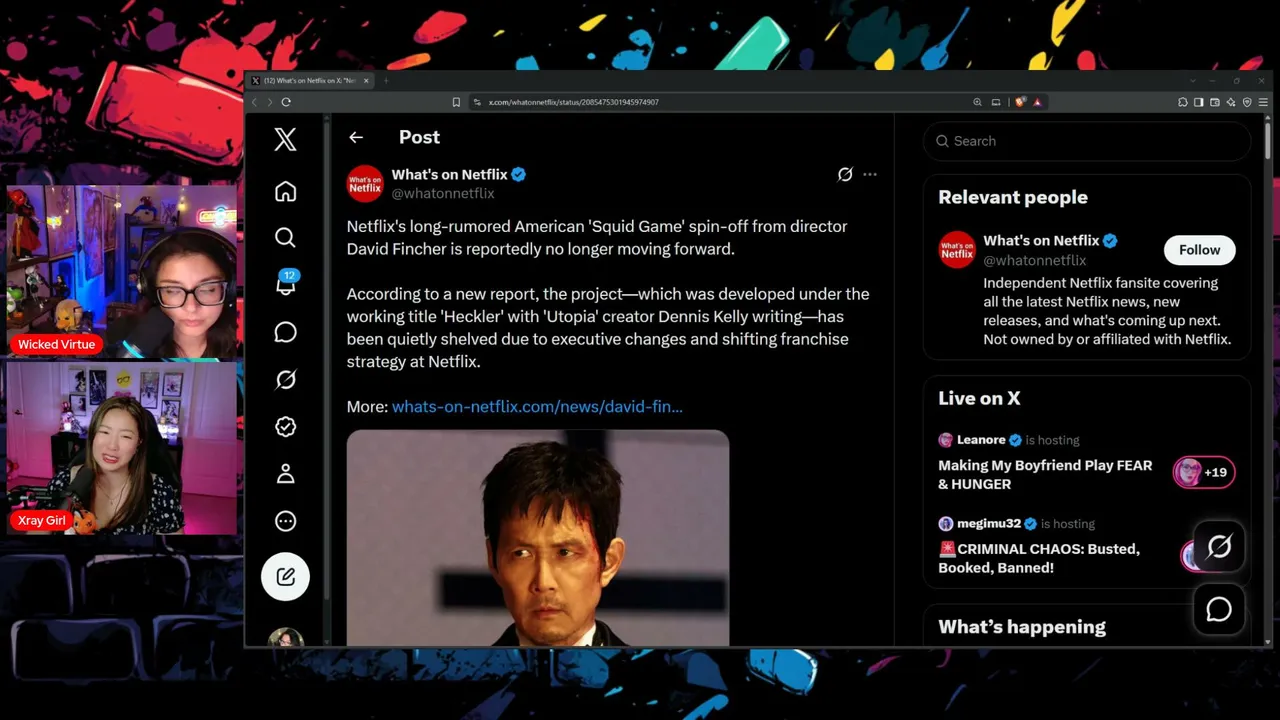Open the Explore search icon in sidebar
This screenshot has width=1280, height=720.
(x=285, y=237)
